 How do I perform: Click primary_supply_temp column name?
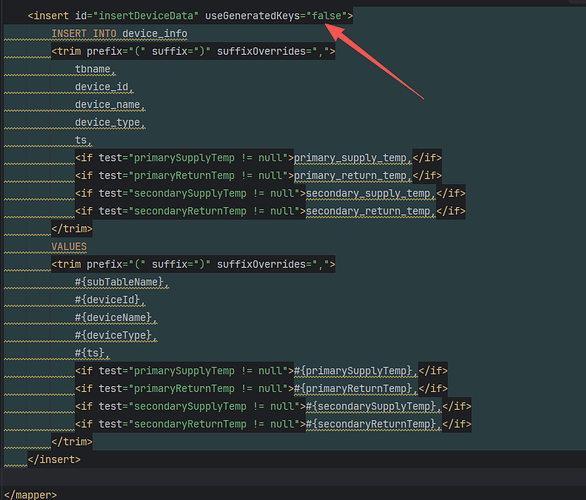coord(350,158)
